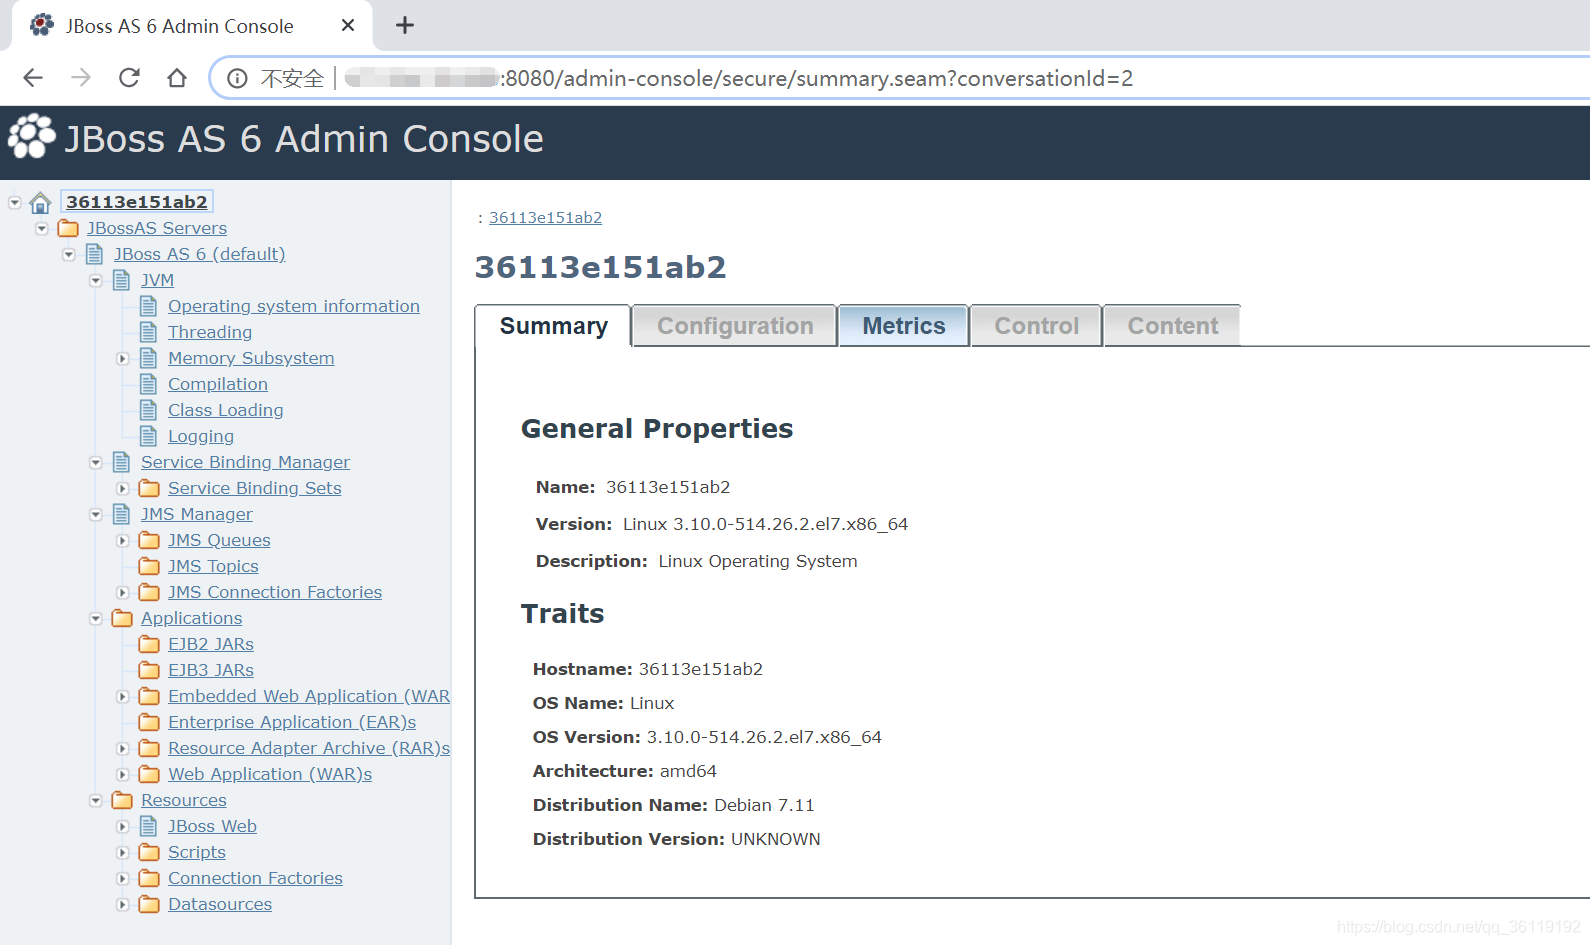
Task: Expand the Embedded Web Application node
Action: coord(123,696)
